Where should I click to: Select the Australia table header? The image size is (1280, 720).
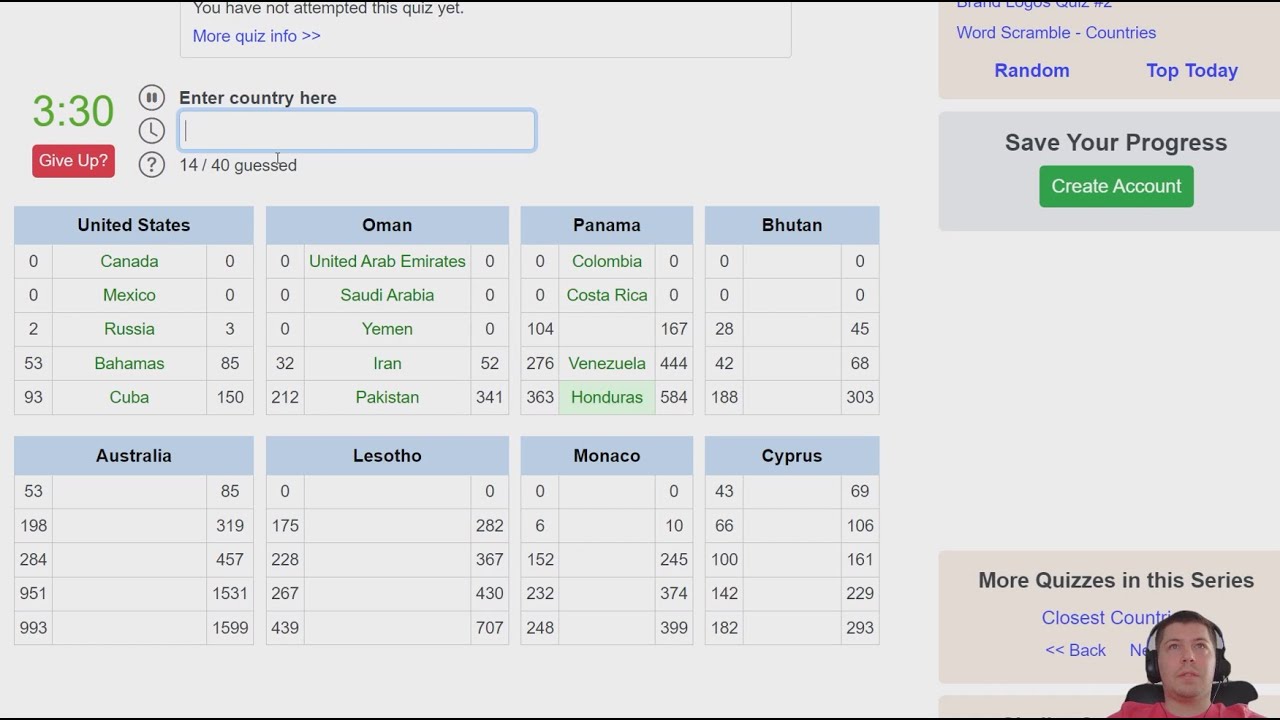pos(134,455)
